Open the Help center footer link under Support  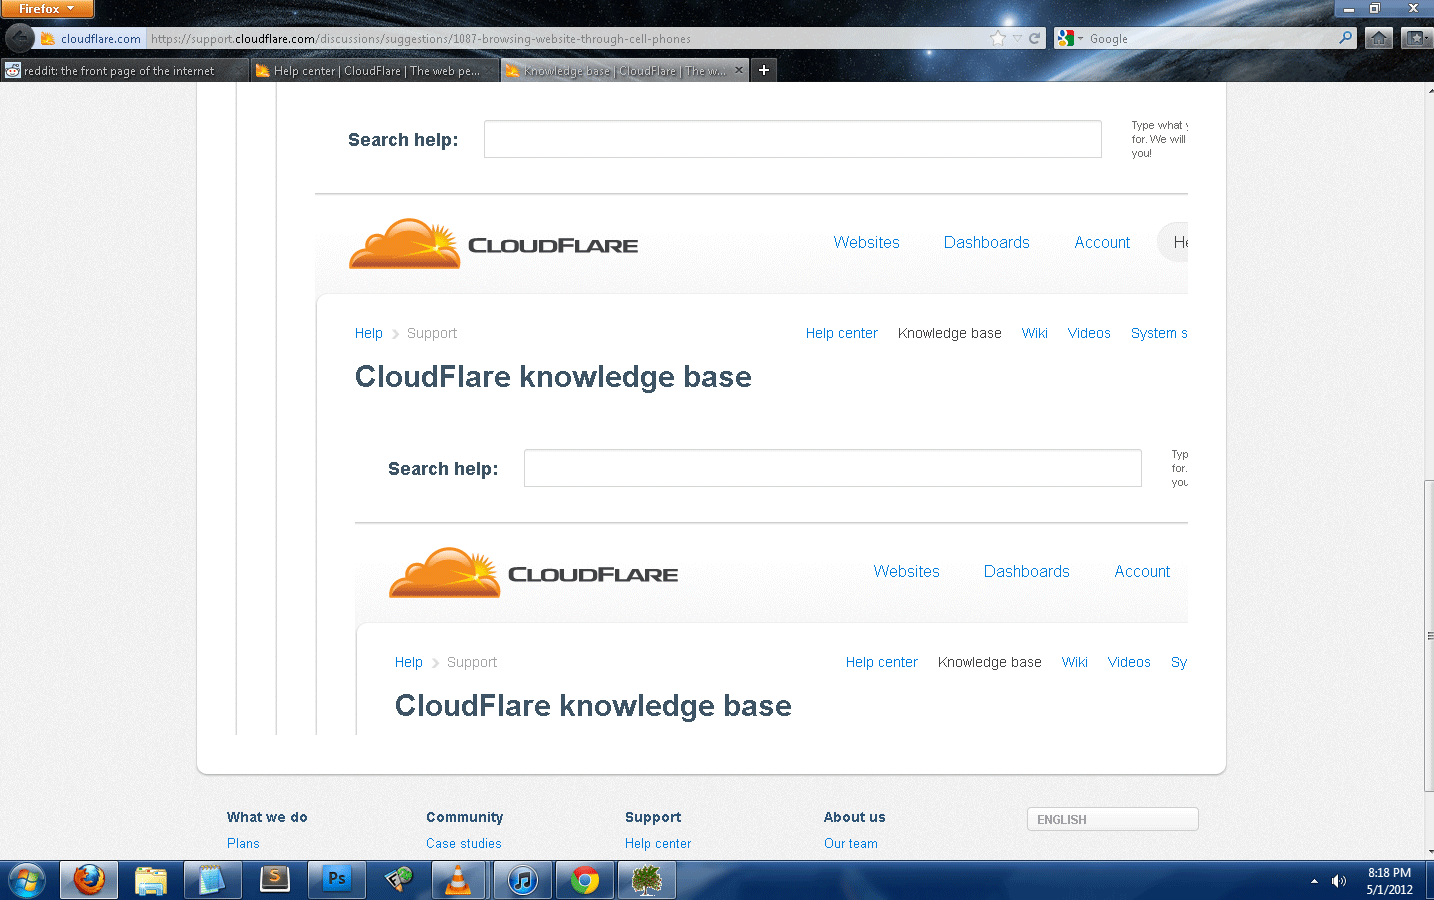click(658, 843)
